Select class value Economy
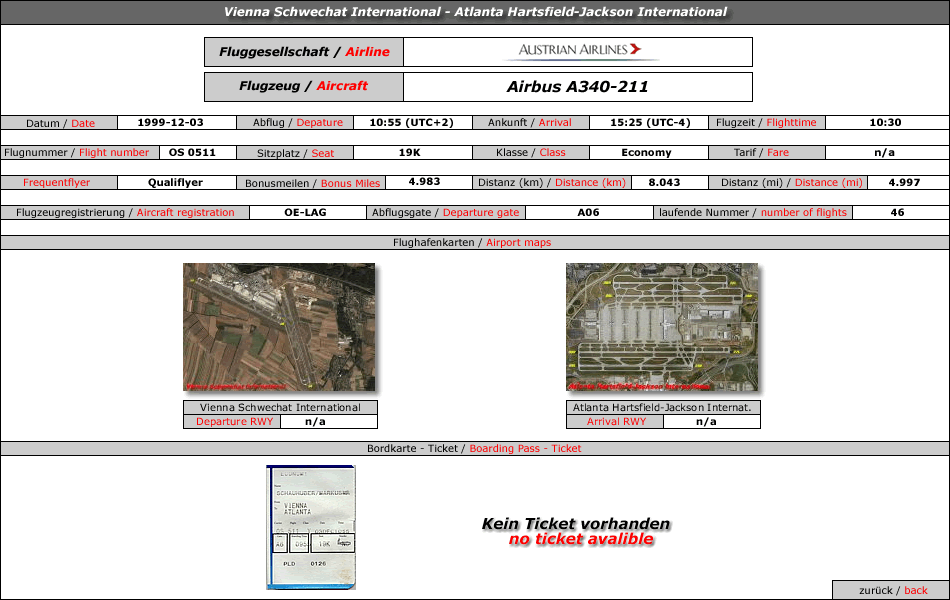Screen dimensions: 950x600 (646, 153)
